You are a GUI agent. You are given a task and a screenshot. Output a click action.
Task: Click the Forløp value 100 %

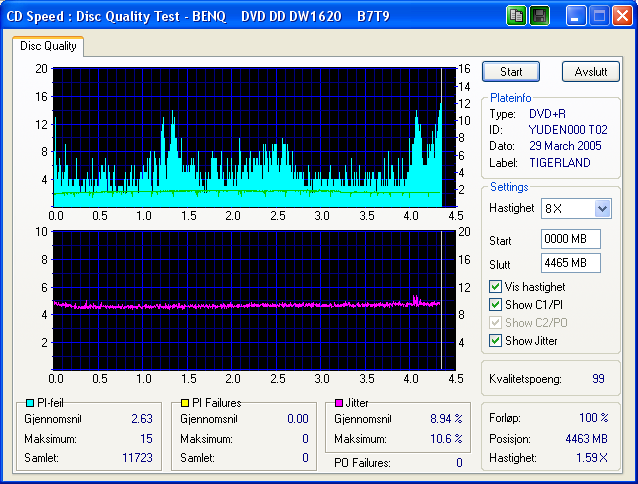(594, 418)
